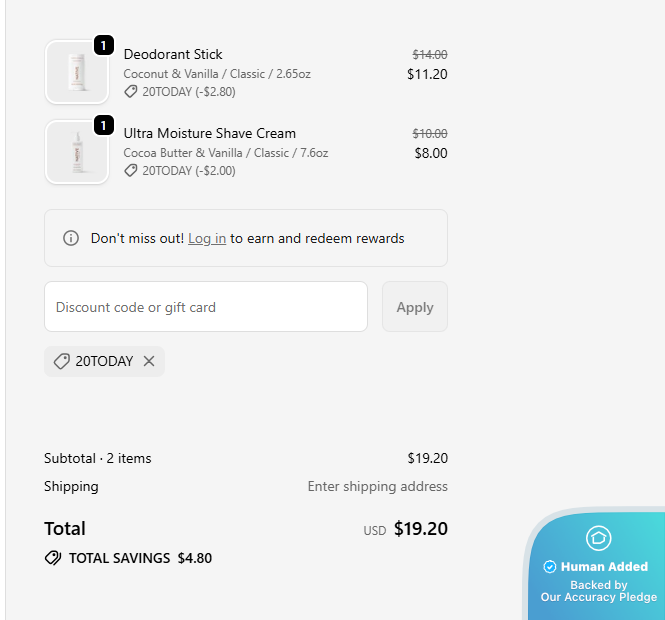Screen dimensions: 665x620
Task: Click the Ultra Moisture Shave Cream thumbnail
Action: (76, 152)
